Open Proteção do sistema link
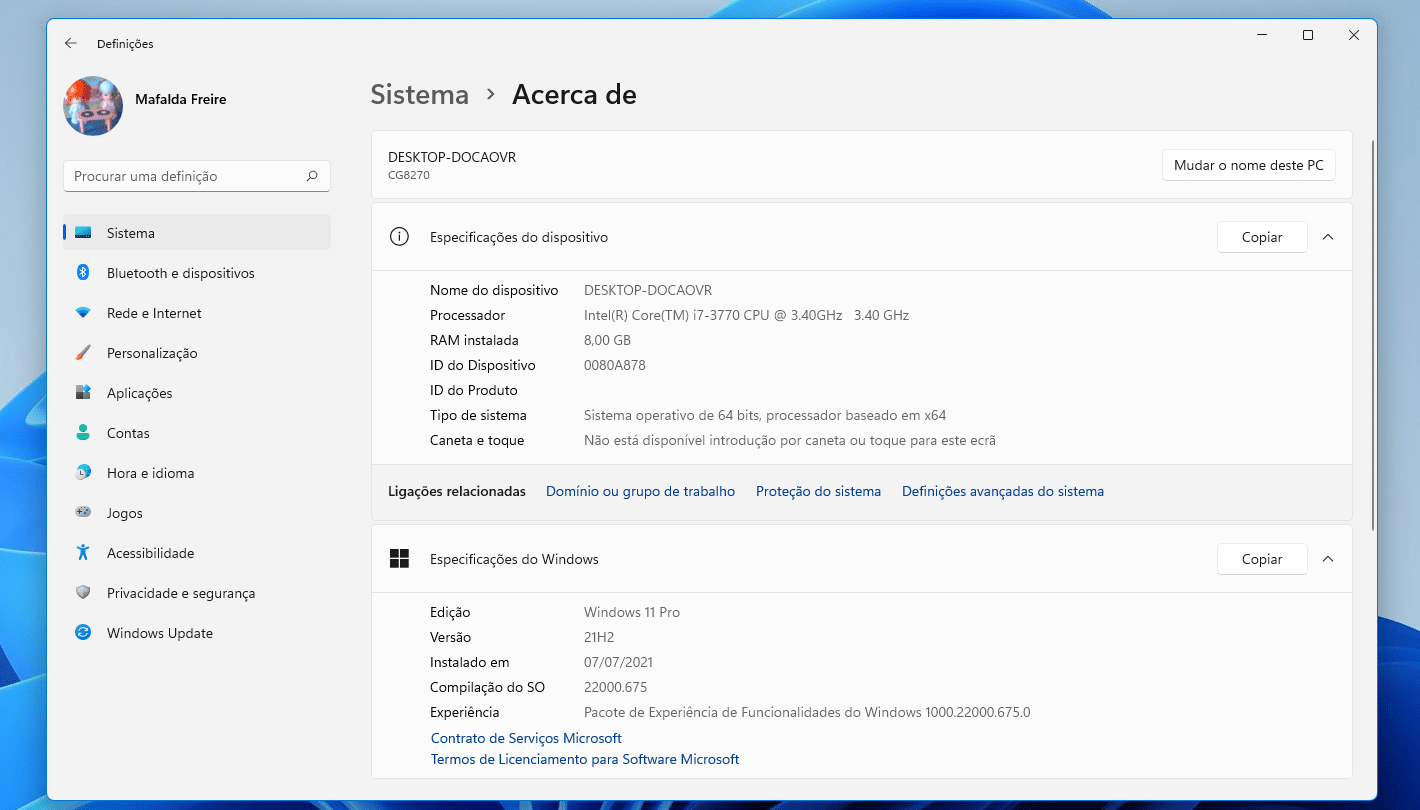Image resolution: width=1420 pixels, height=810 pixels. pos(818,491)
